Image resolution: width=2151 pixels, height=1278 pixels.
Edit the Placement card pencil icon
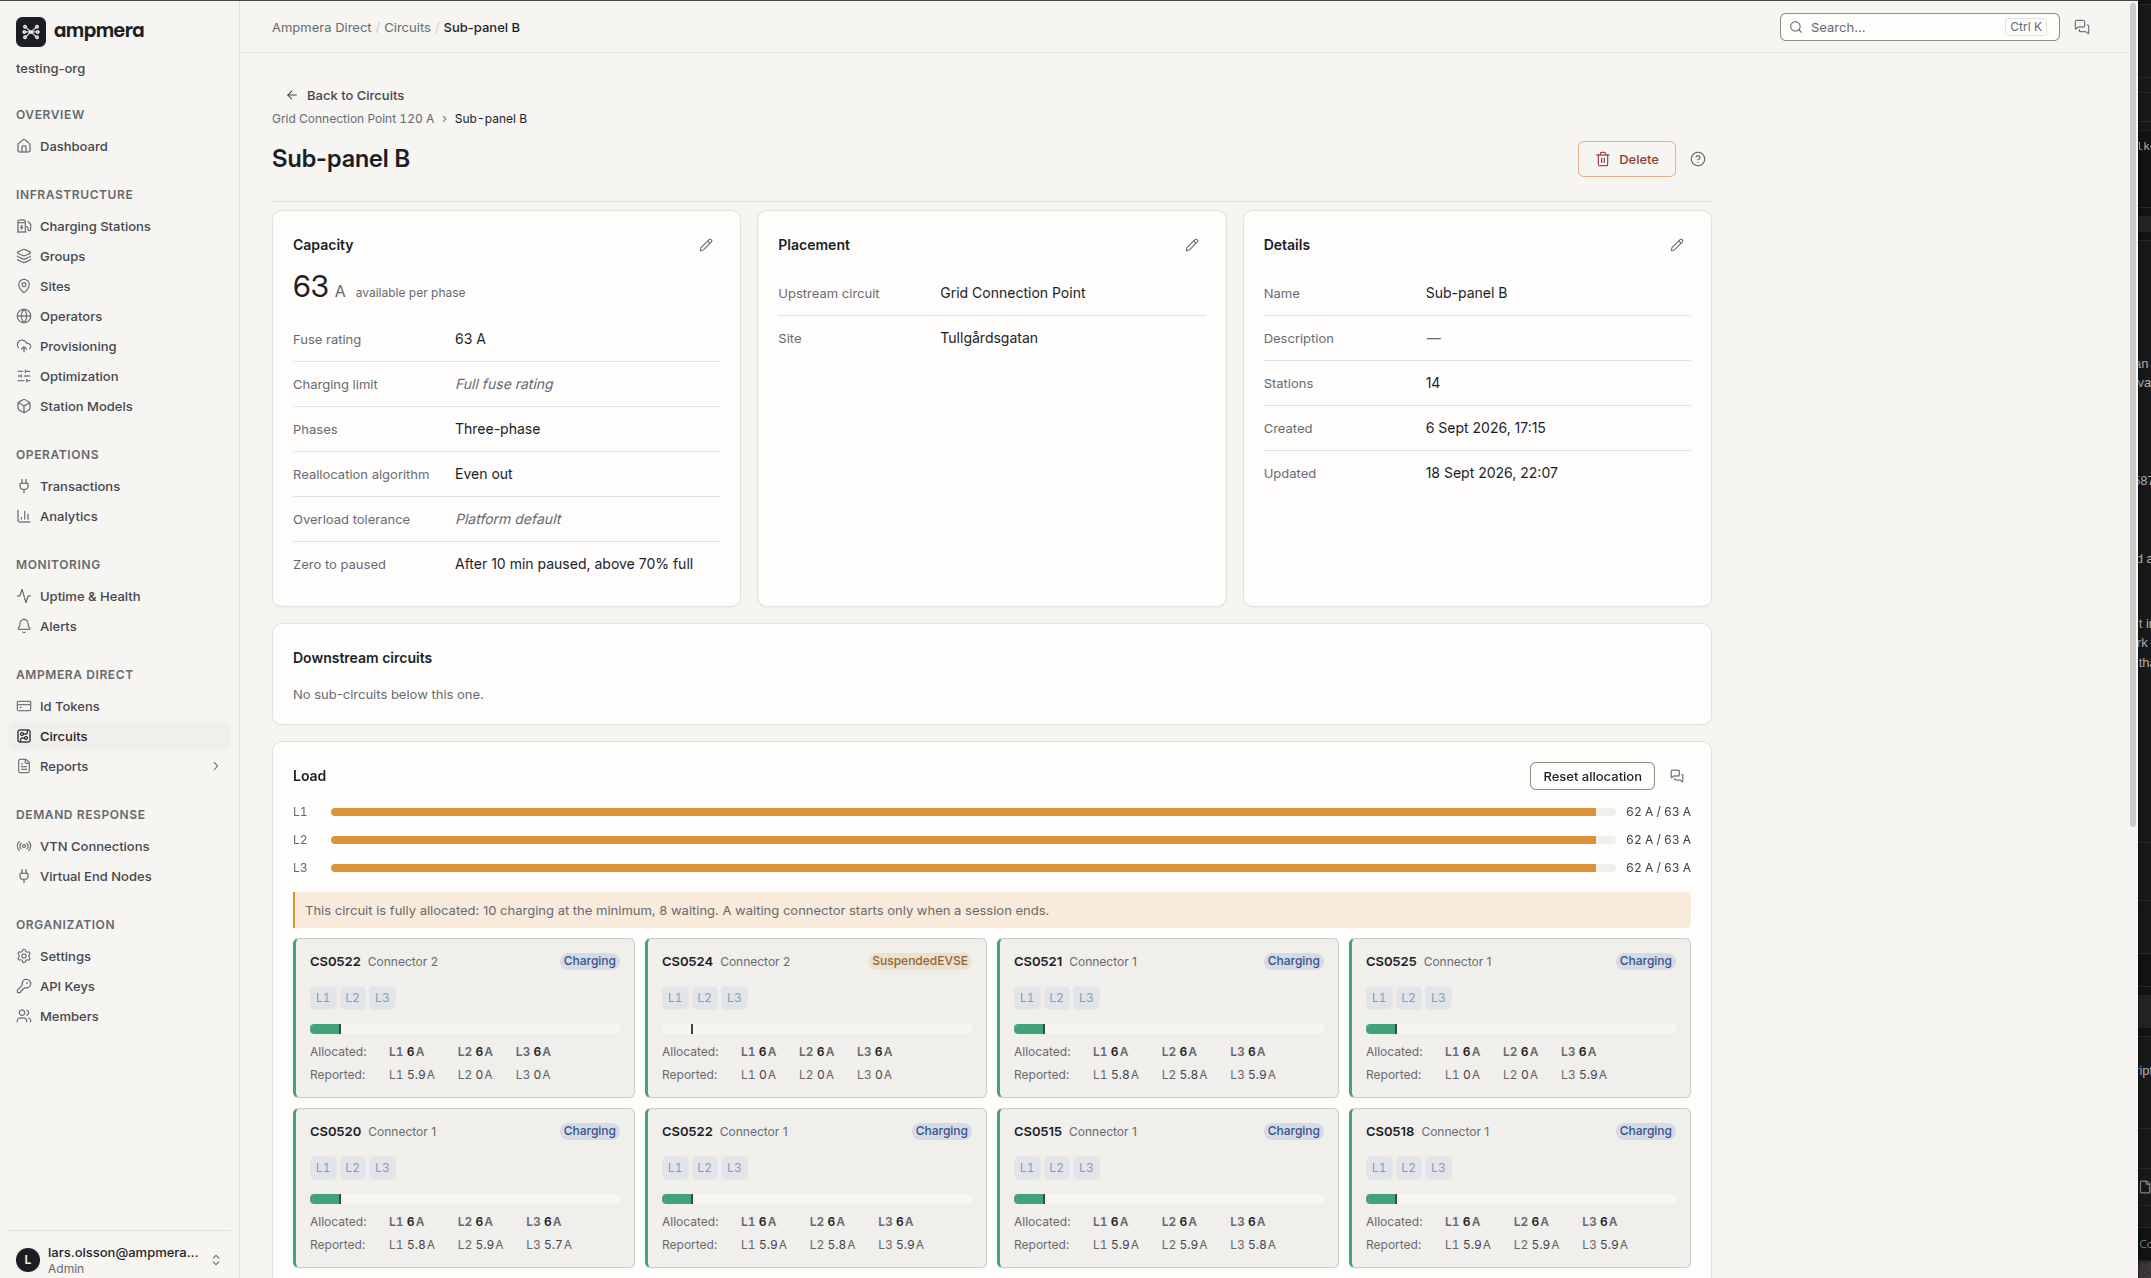pos(1192,245)
